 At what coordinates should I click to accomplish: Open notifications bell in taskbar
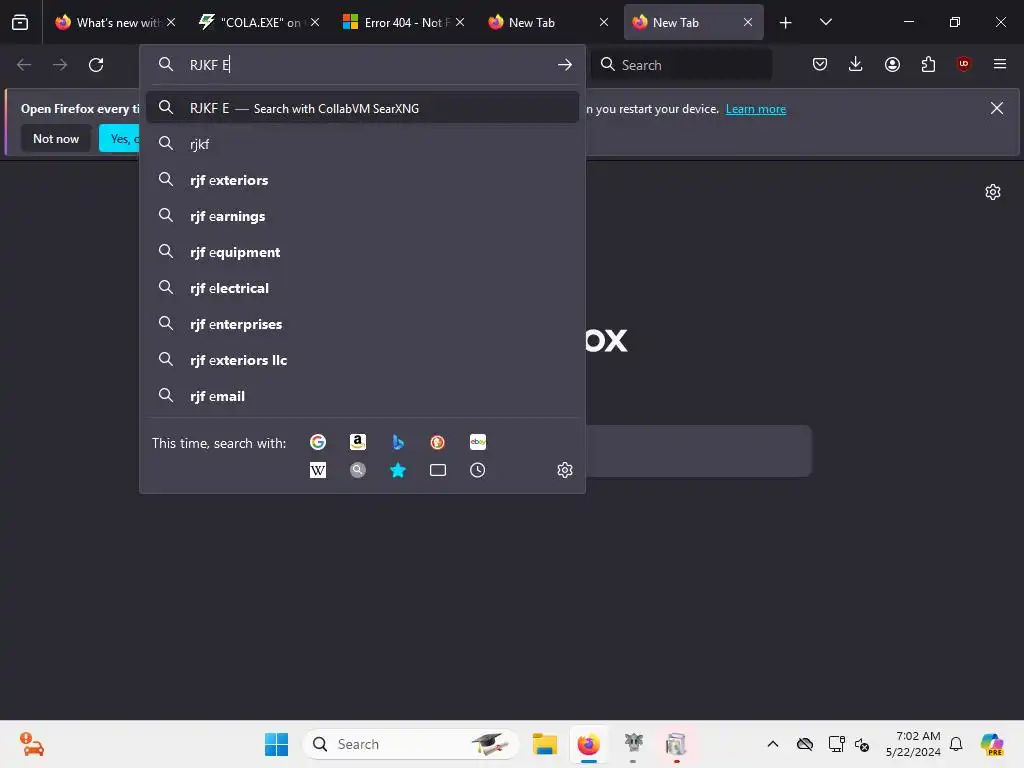click(x=956, y=744)
